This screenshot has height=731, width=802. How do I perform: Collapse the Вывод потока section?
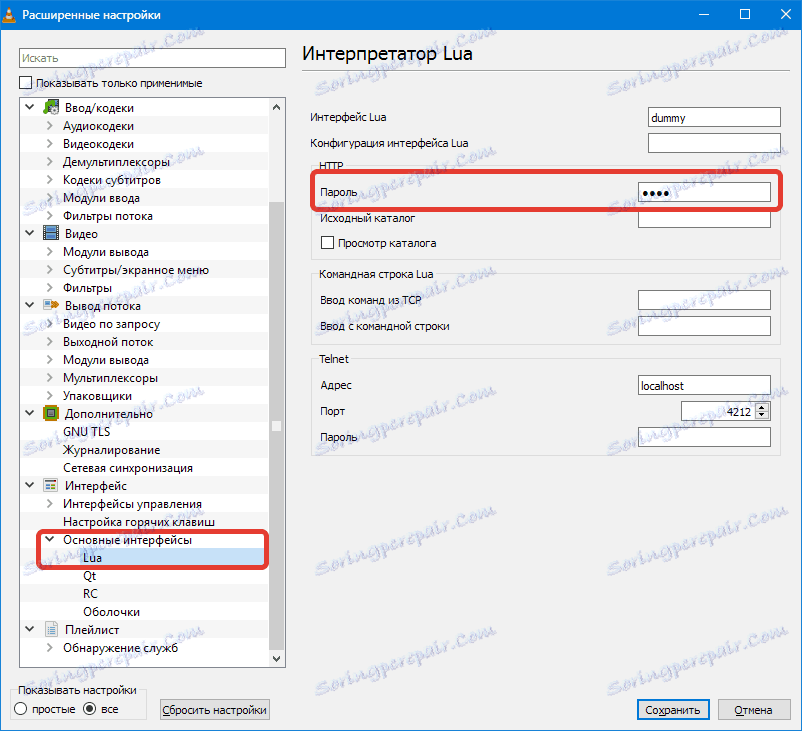[30, 305]
